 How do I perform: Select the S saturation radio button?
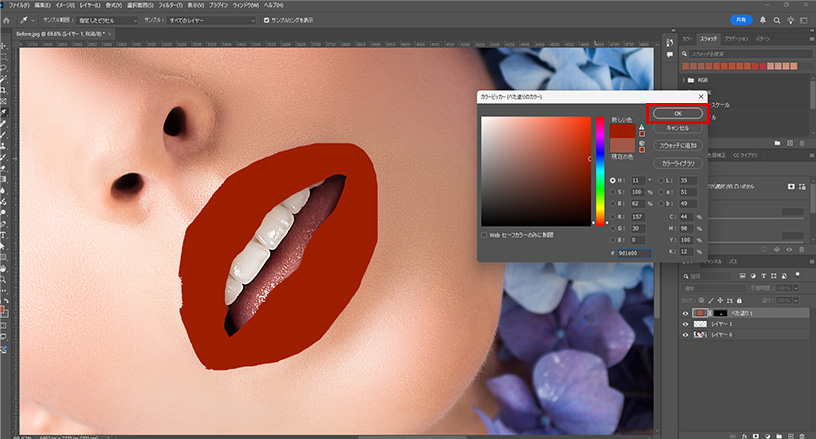point(613,190)
